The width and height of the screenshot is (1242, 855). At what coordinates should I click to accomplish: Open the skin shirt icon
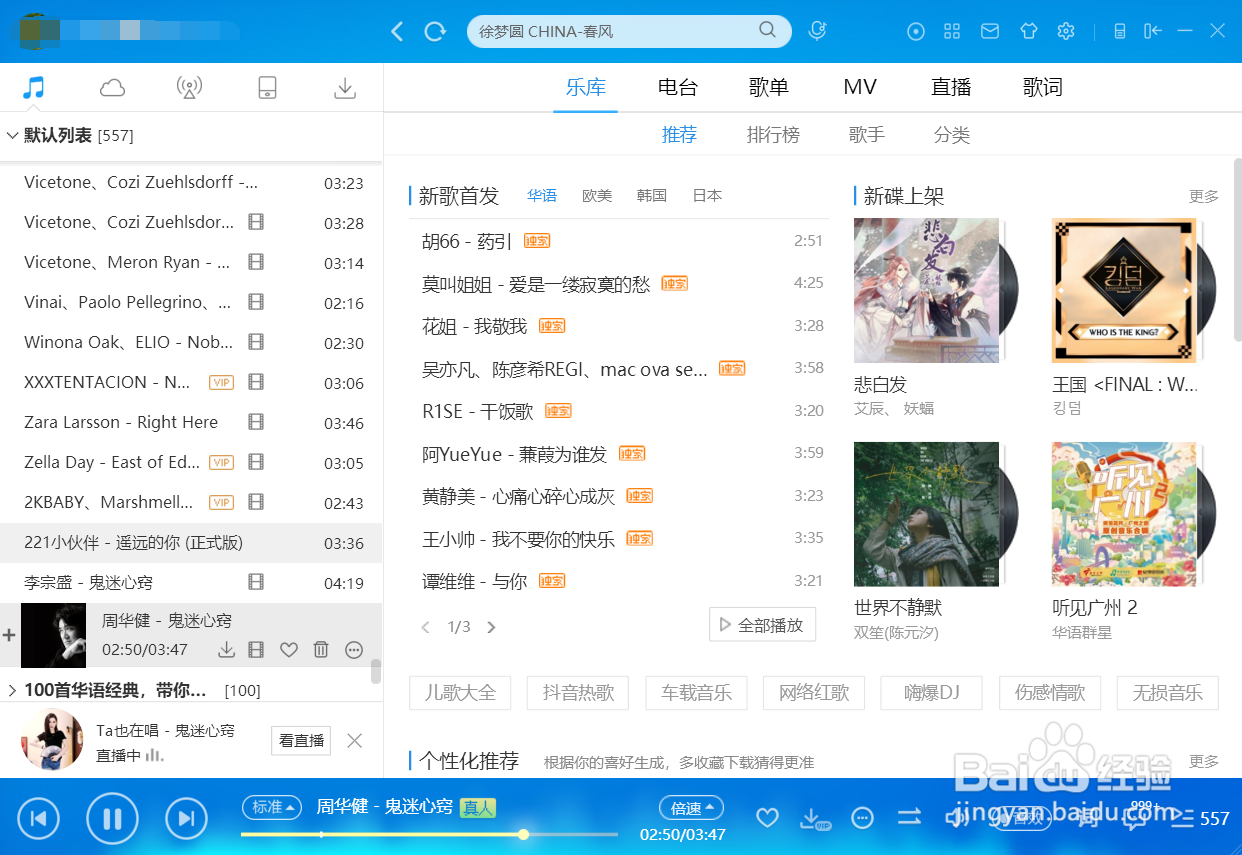pyautogui.click(x=1028, y=32)
